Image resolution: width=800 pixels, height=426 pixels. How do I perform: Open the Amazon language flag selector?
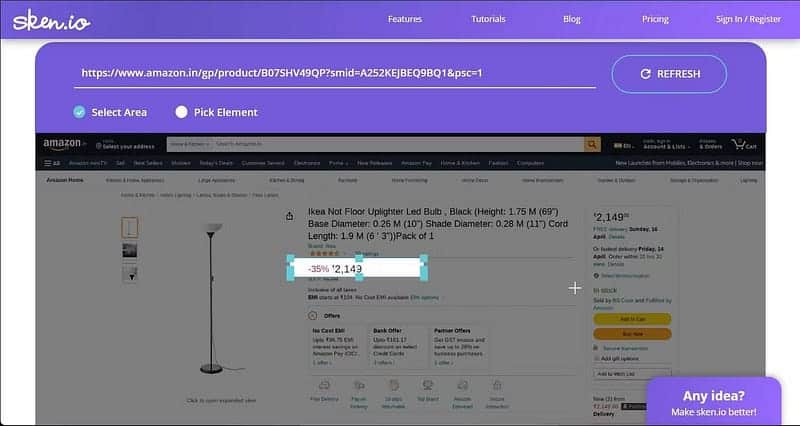coord(623,146)
